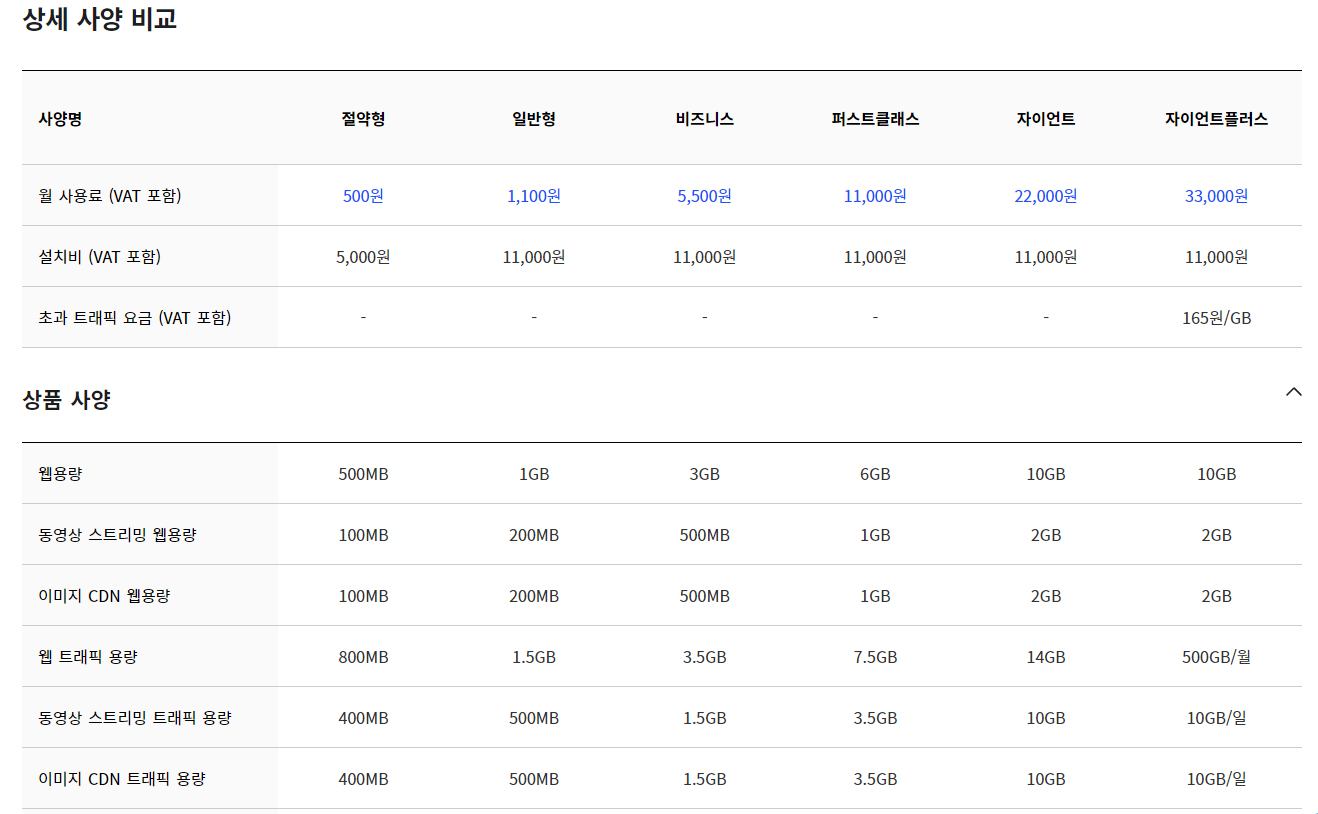Screen dimensions: 1318x814
Task: Click the 5,000원 setup fee value
Action: point(363,257)
